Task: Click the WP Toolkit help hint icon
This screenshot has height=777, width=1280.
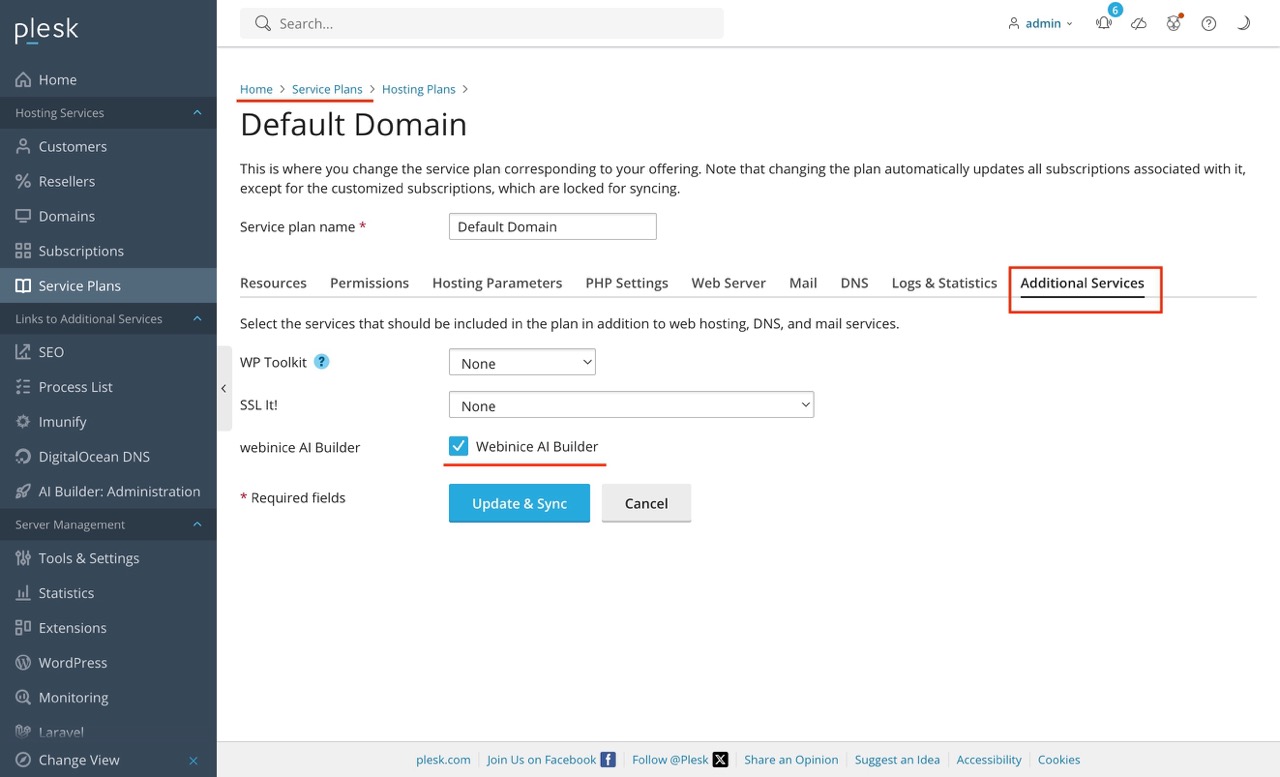Action: pyautogui.click(x=322, y=362)
